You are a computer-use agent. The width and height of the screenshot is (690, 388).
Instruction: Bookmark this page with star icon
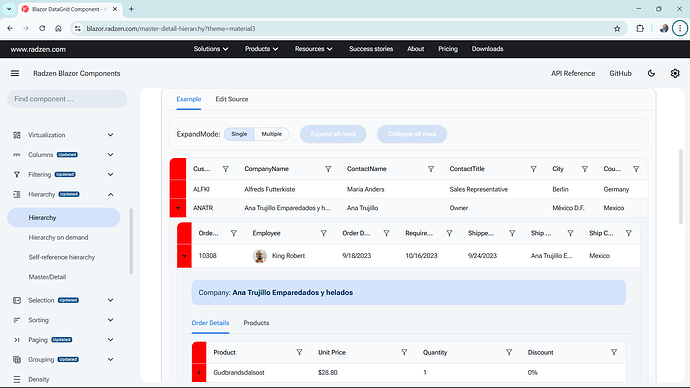[x=617, y=29]
